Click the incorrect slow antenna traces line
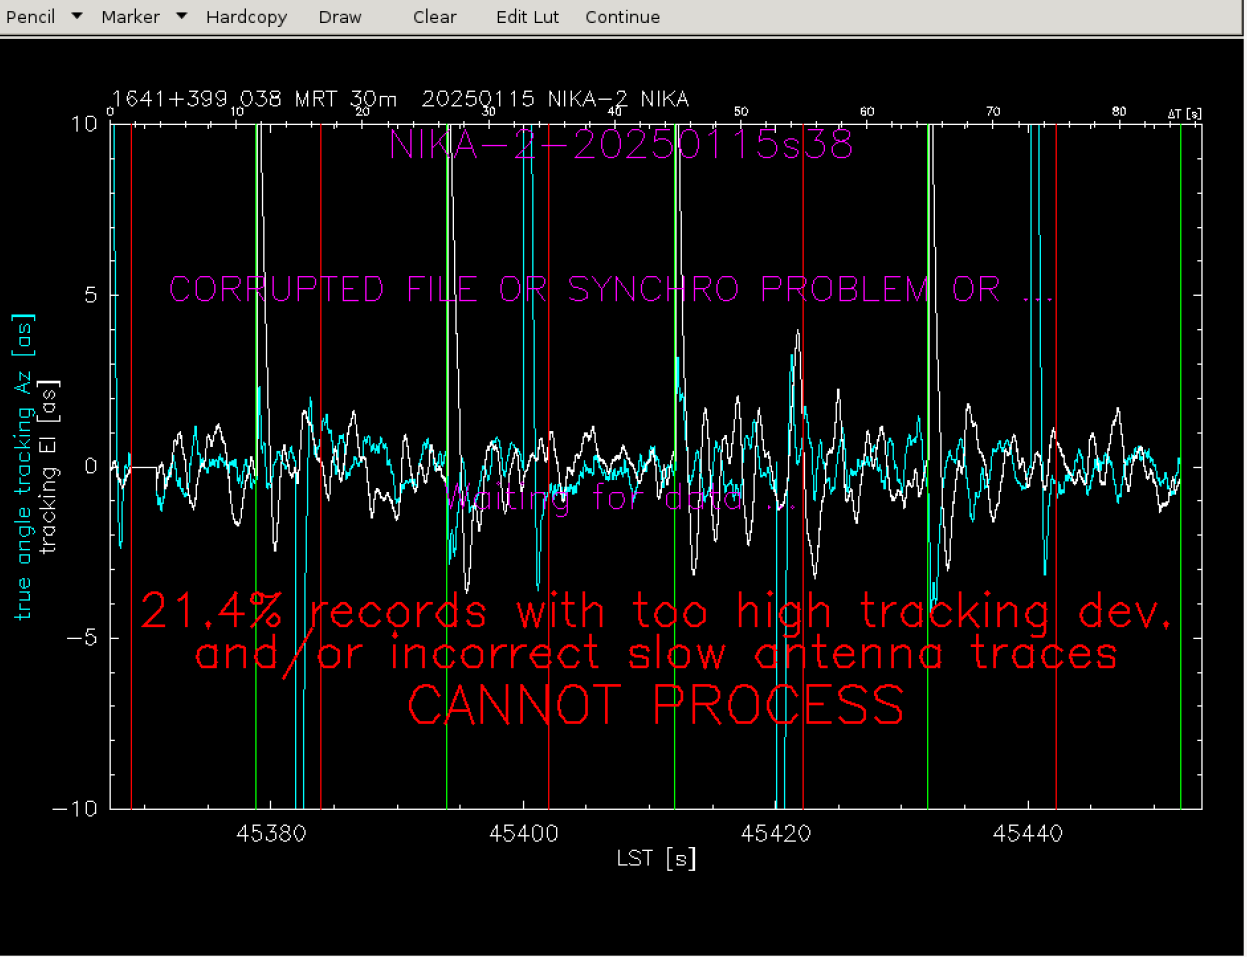The width and height of the screenshot is (1247, 957). point(655,654)
